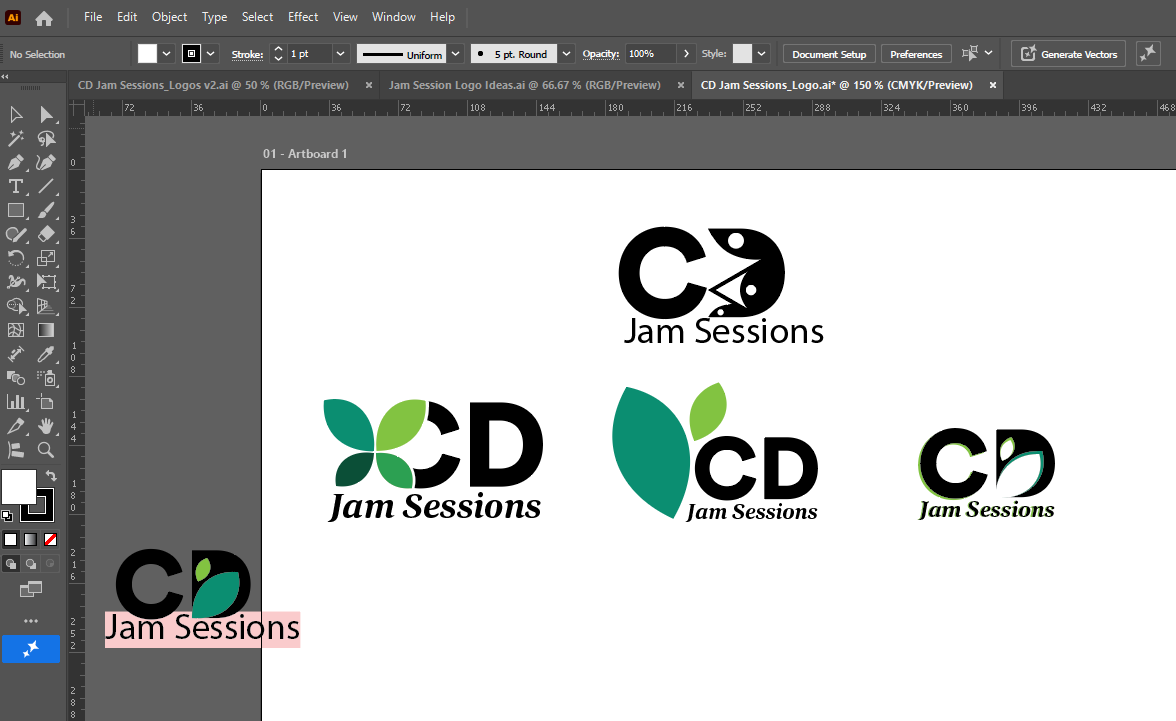Open the fill color dropdown arrow
1176x721 pixels.
pos(166,54)
